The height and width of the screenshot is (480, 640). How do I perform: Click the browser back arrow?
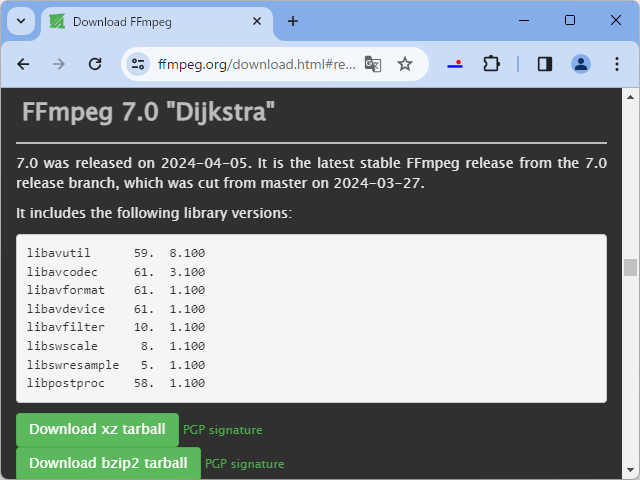click(23, 64)
